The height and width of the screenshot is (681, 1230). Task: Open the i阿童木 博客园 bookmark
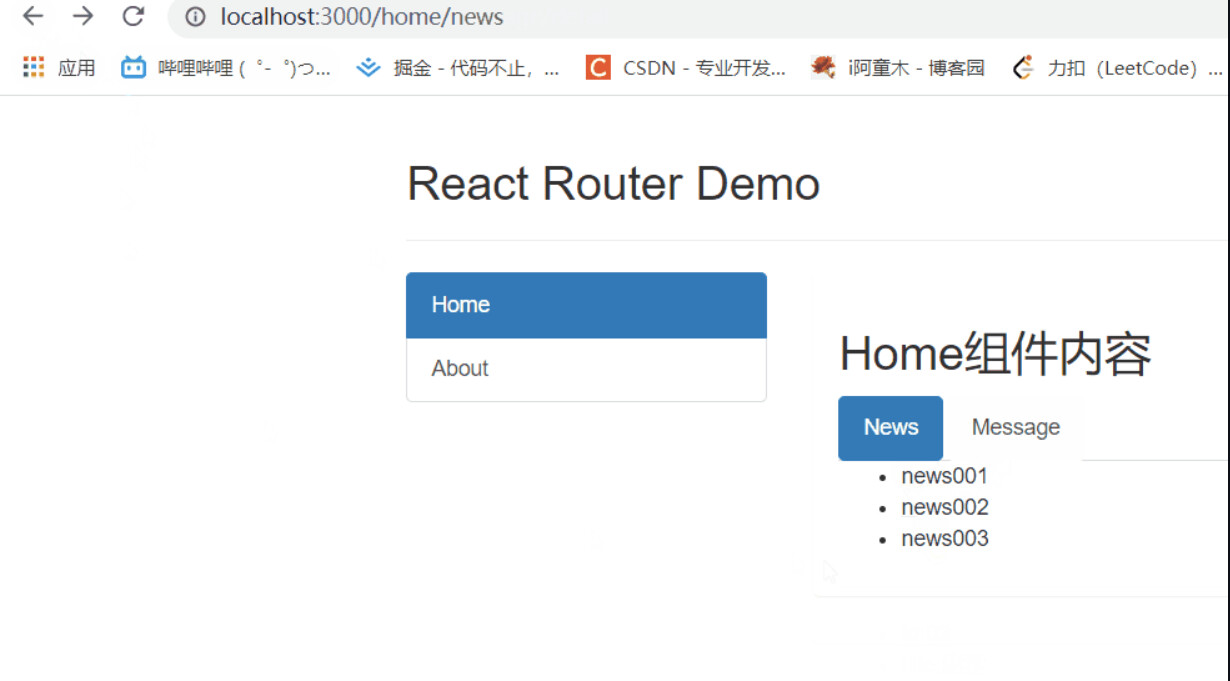coord(897,68)
